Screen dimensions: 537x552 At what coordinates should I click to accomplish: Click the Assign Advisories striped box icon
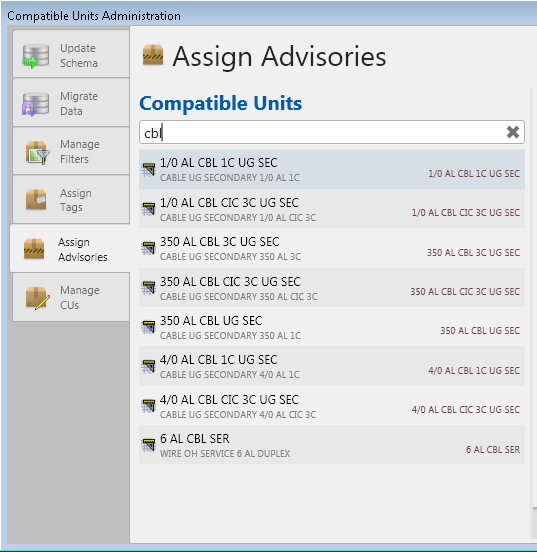click(34, 249)
